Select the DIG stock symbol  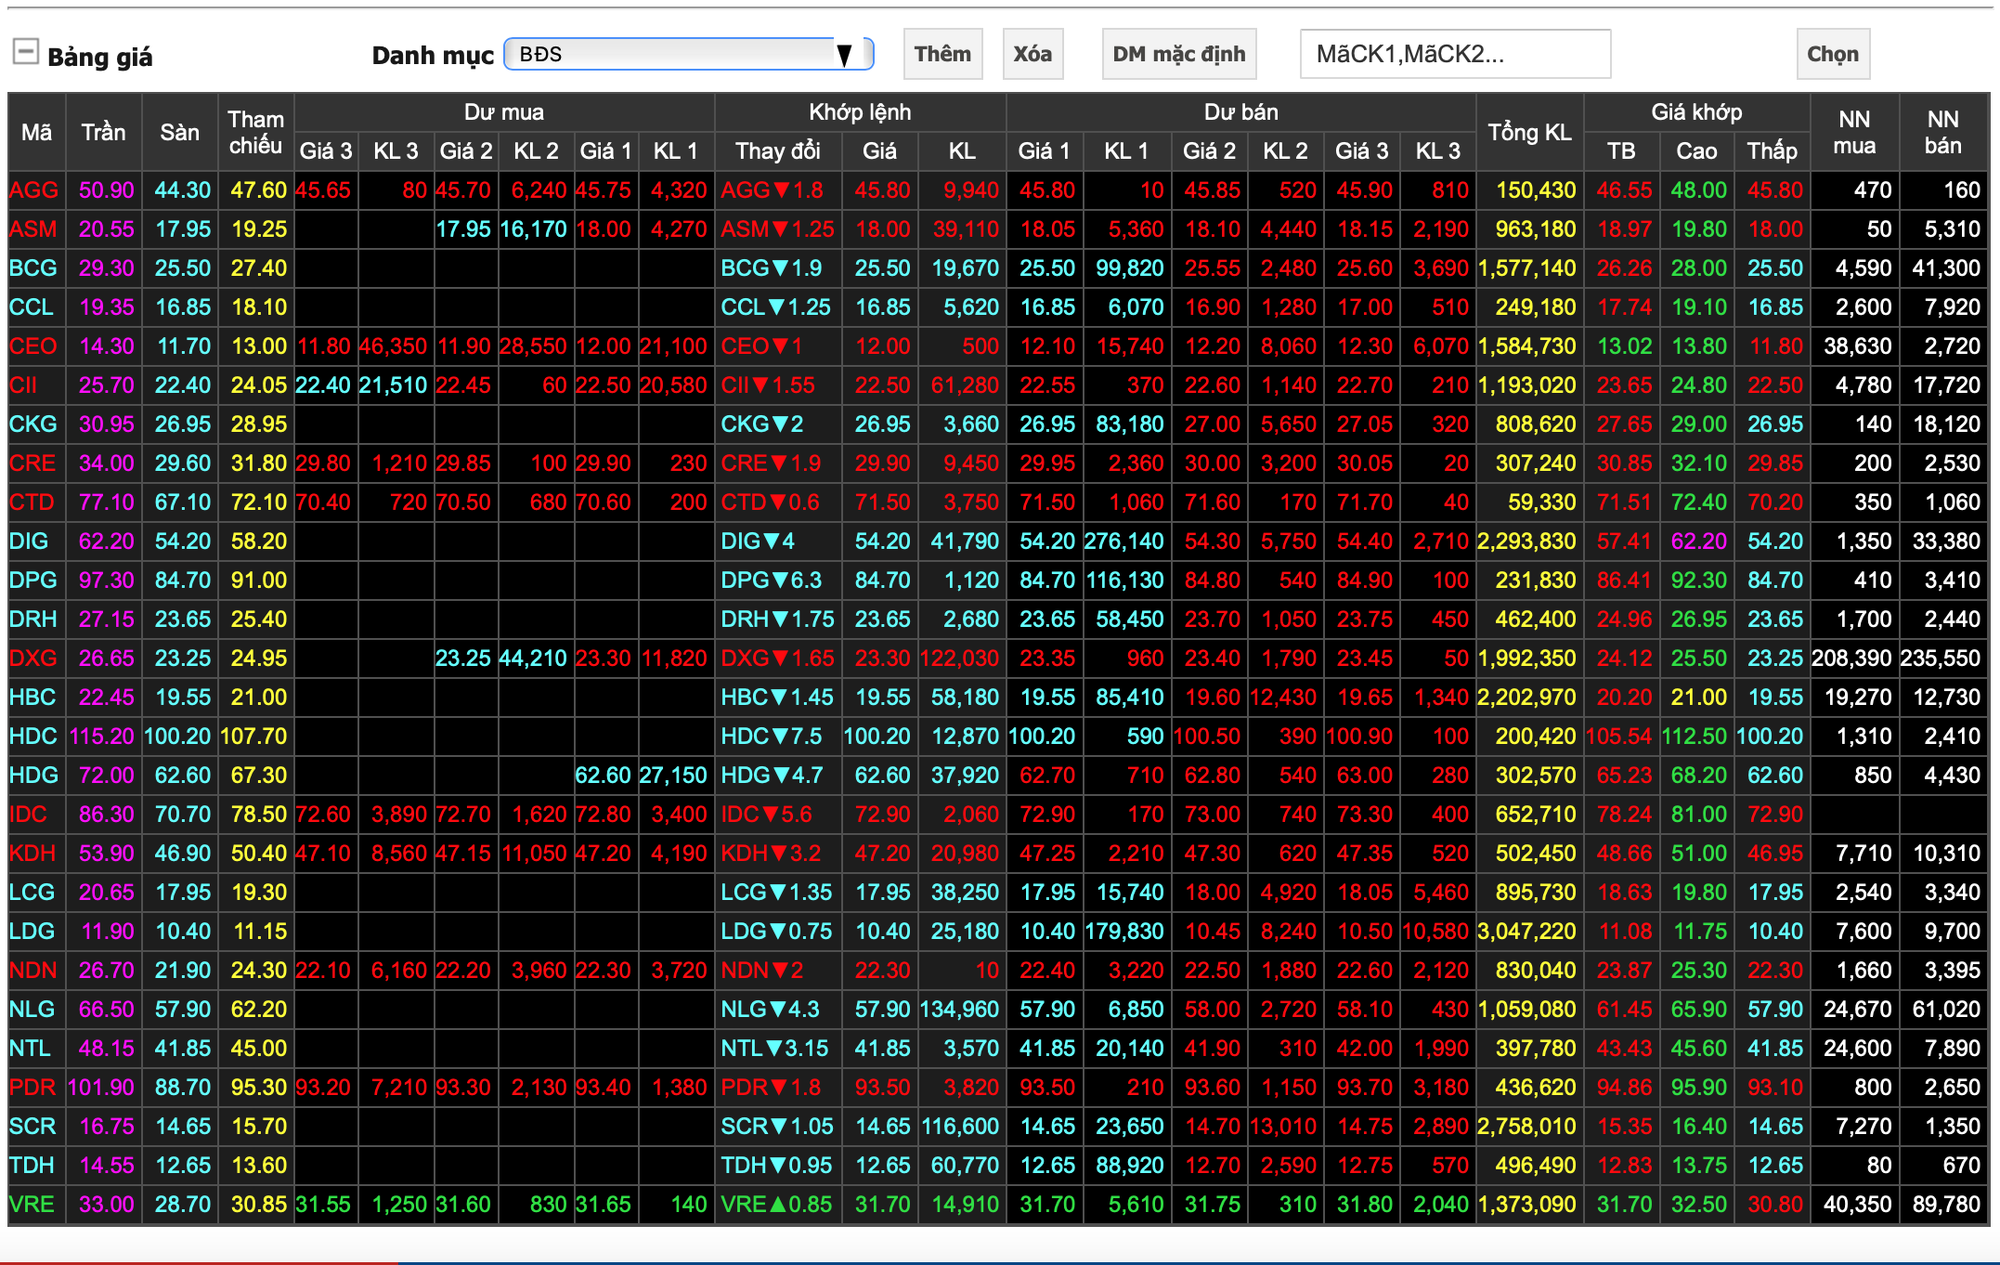point(29,541)
